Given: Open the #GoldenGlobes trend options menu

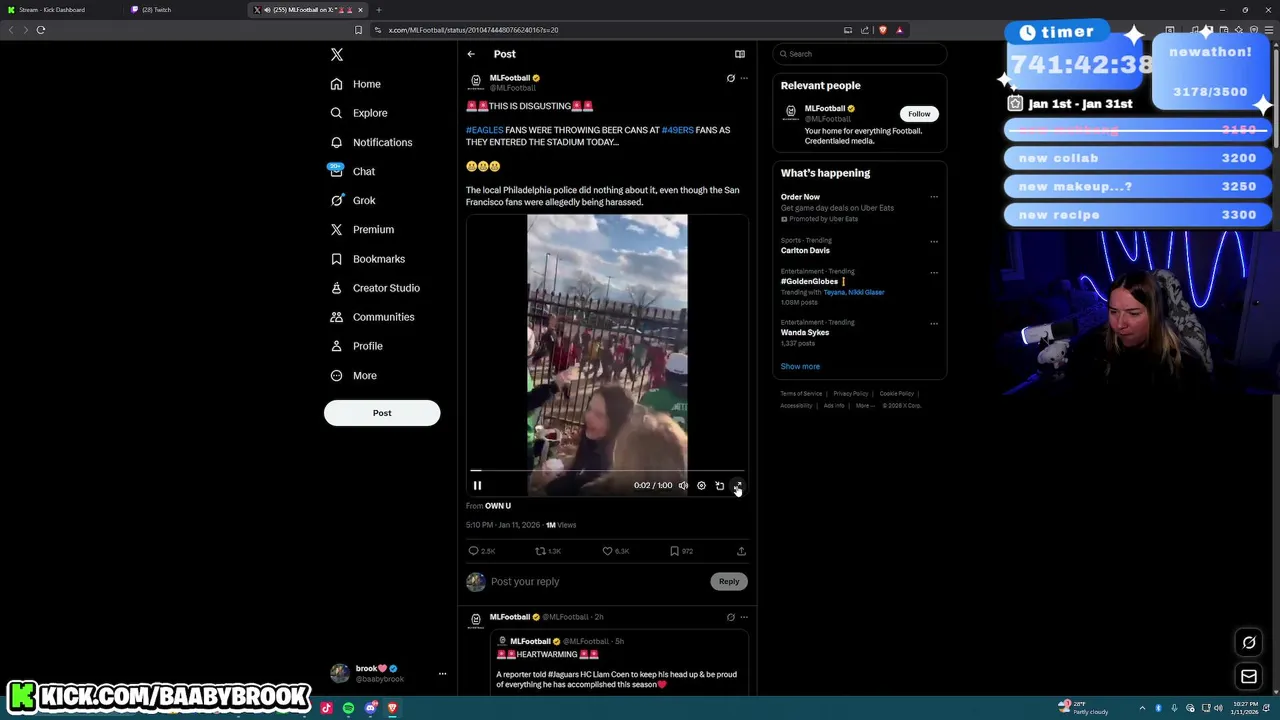Looking at the screenshot, I should 934,272.
